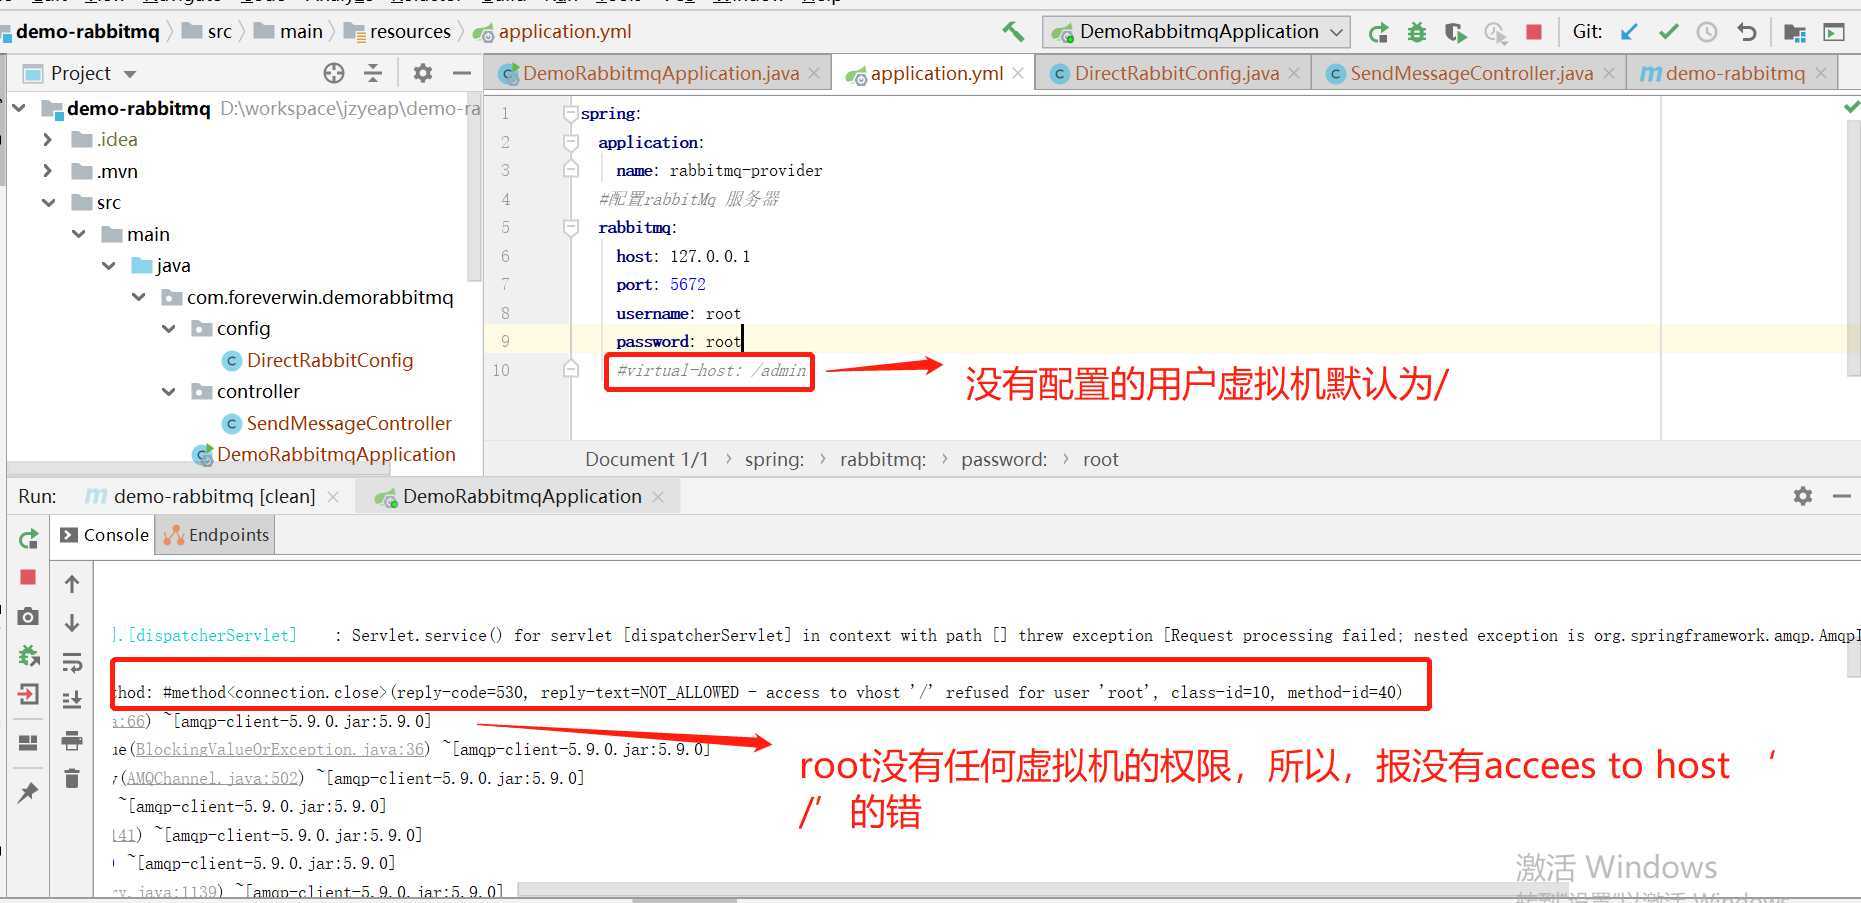Fold the rabbitmq block at line 5
1861x903 pixels.
pos(570,227)
